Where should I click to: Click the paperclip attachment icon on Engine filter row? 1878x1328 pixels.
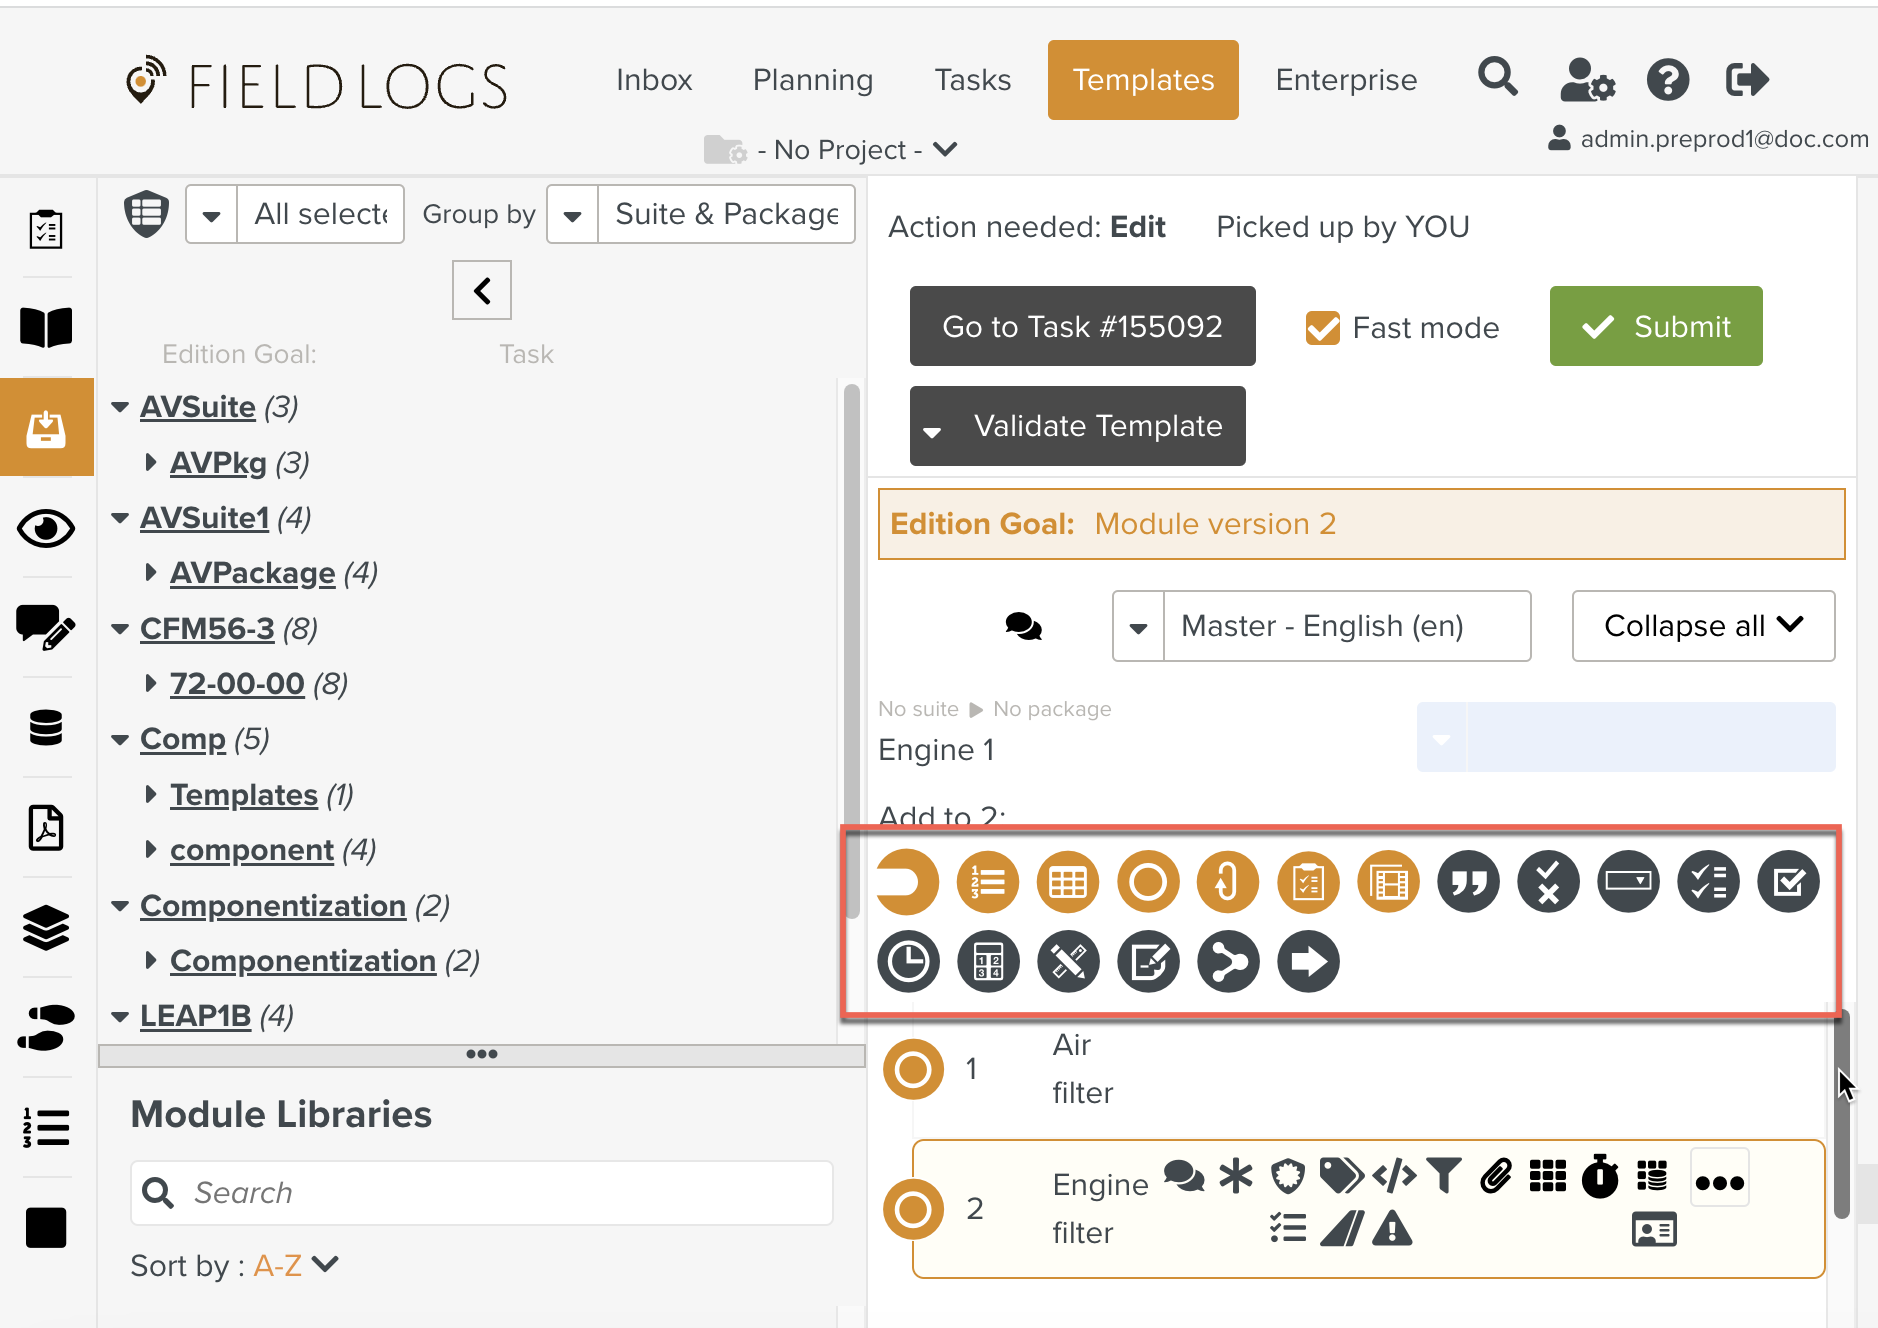[1496, 1176]
